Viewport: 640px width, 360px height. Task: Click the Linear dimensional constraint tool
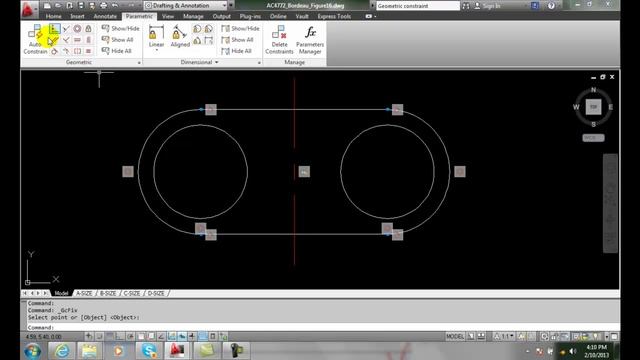[x=156, y=36]
